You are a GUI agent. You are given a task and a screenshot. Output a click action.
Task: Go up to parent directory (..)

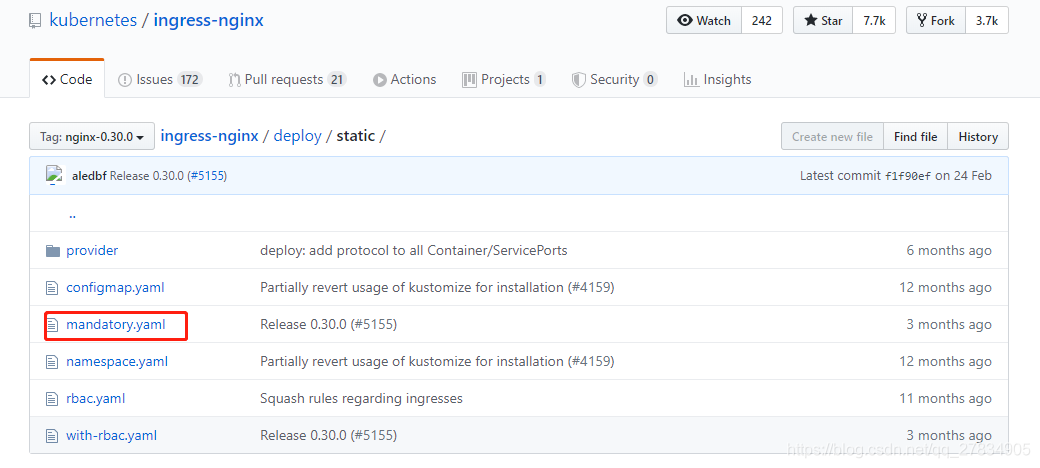coord(72,215)
